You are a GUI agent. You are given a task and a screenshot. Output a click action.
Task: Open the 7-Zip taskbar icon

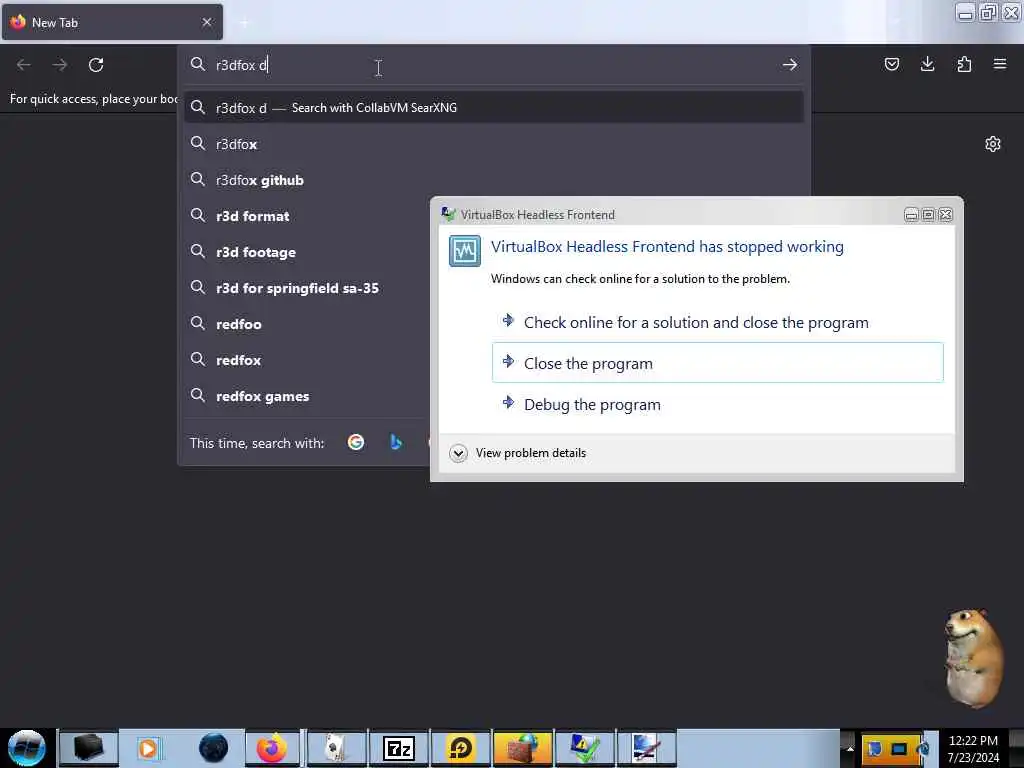[x=398, y=748]
